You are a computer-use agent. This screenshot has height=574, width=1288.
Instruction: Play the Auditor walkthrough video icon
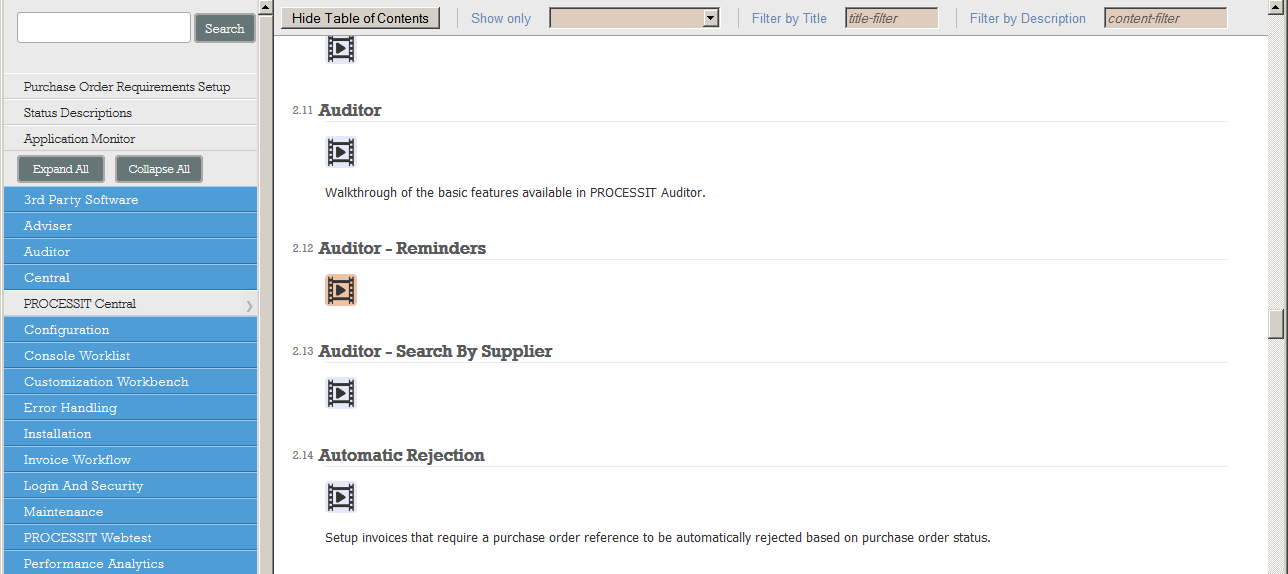[x=341, y=152]
